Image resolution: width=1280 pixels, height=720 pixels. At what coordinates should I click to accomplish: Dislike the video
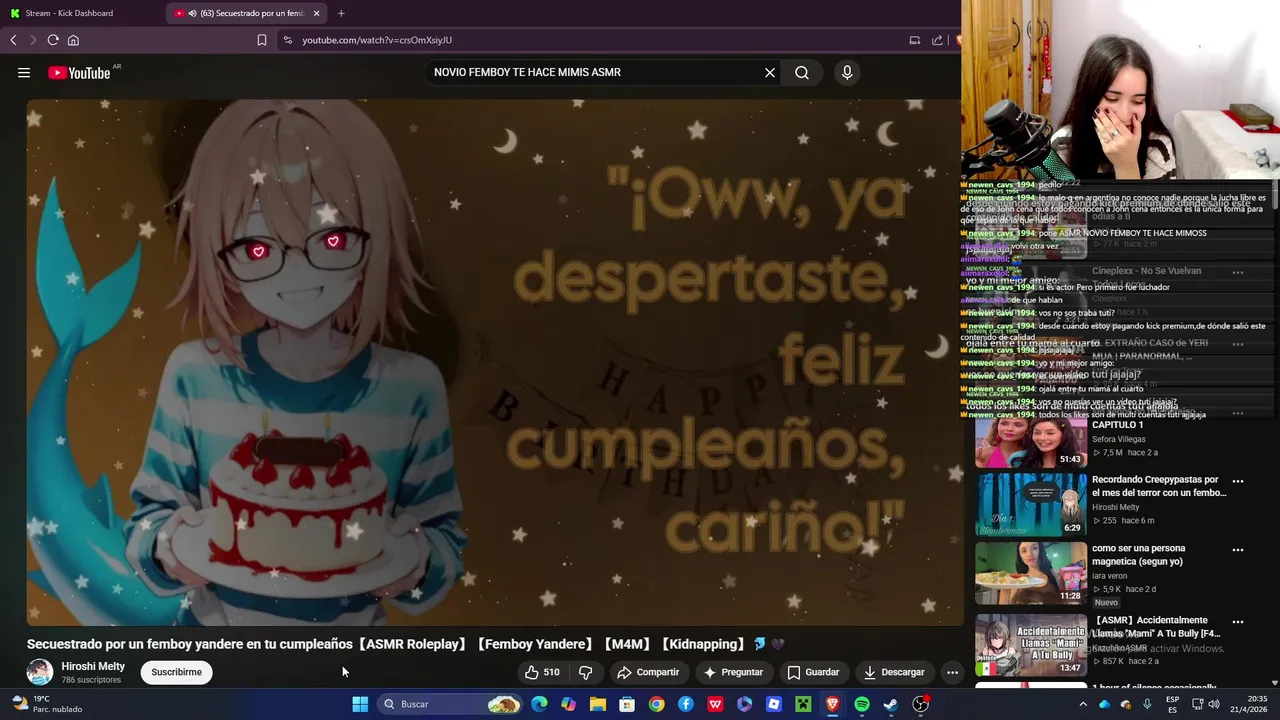pos(586,672)
